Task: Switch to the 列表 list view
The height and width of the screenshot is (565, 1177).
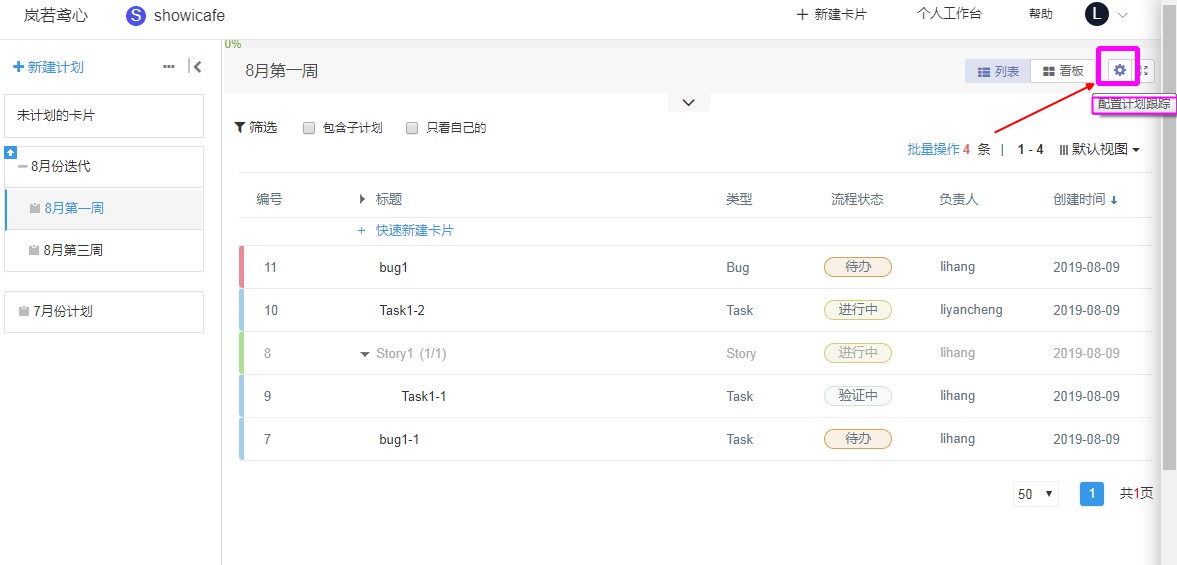Action: pos(998,71)
